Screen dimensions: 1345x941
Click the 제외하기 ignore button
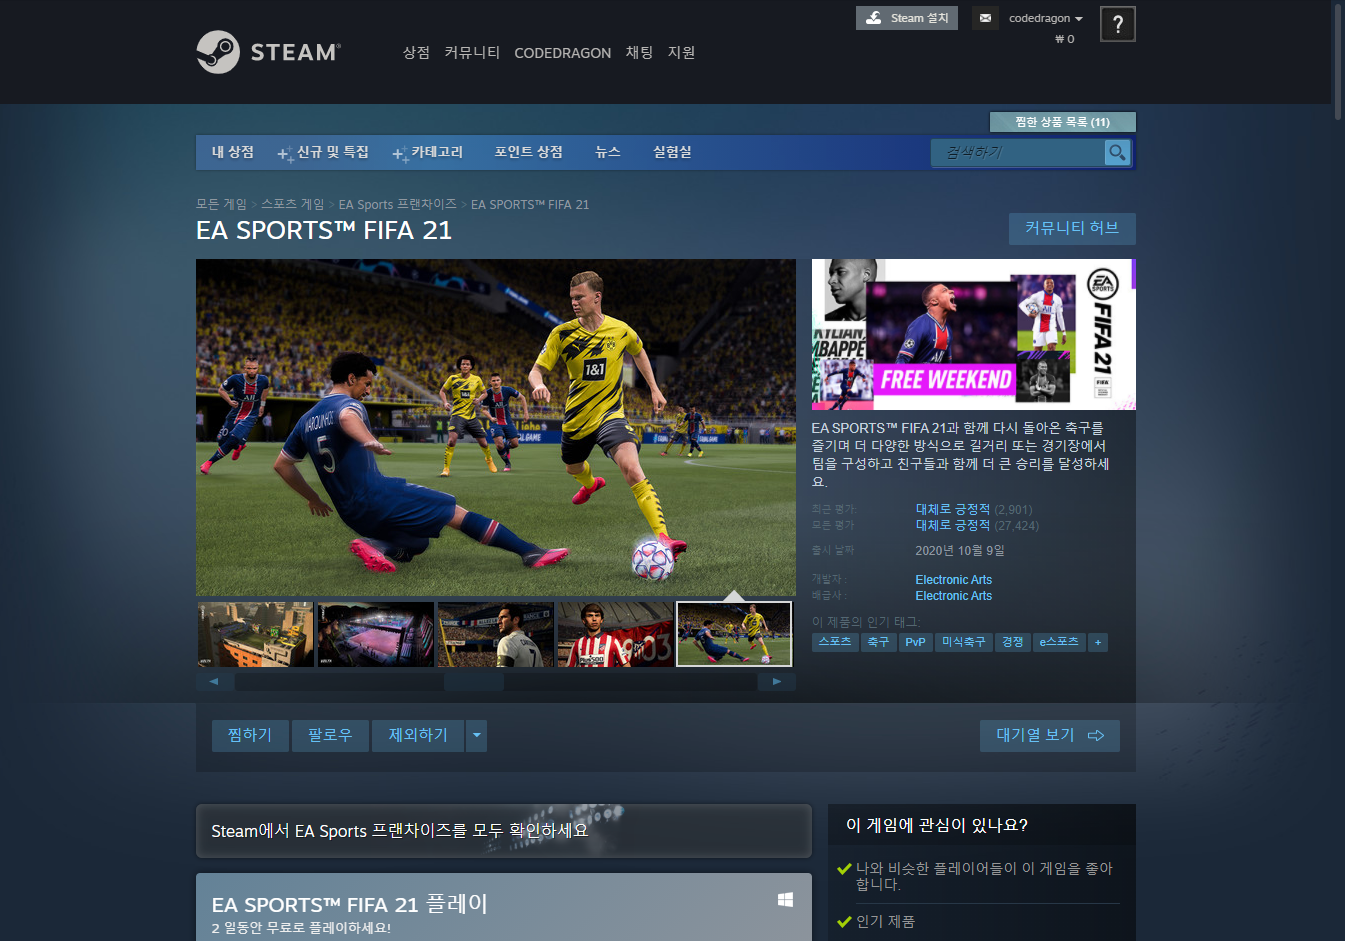click(418, 735)
